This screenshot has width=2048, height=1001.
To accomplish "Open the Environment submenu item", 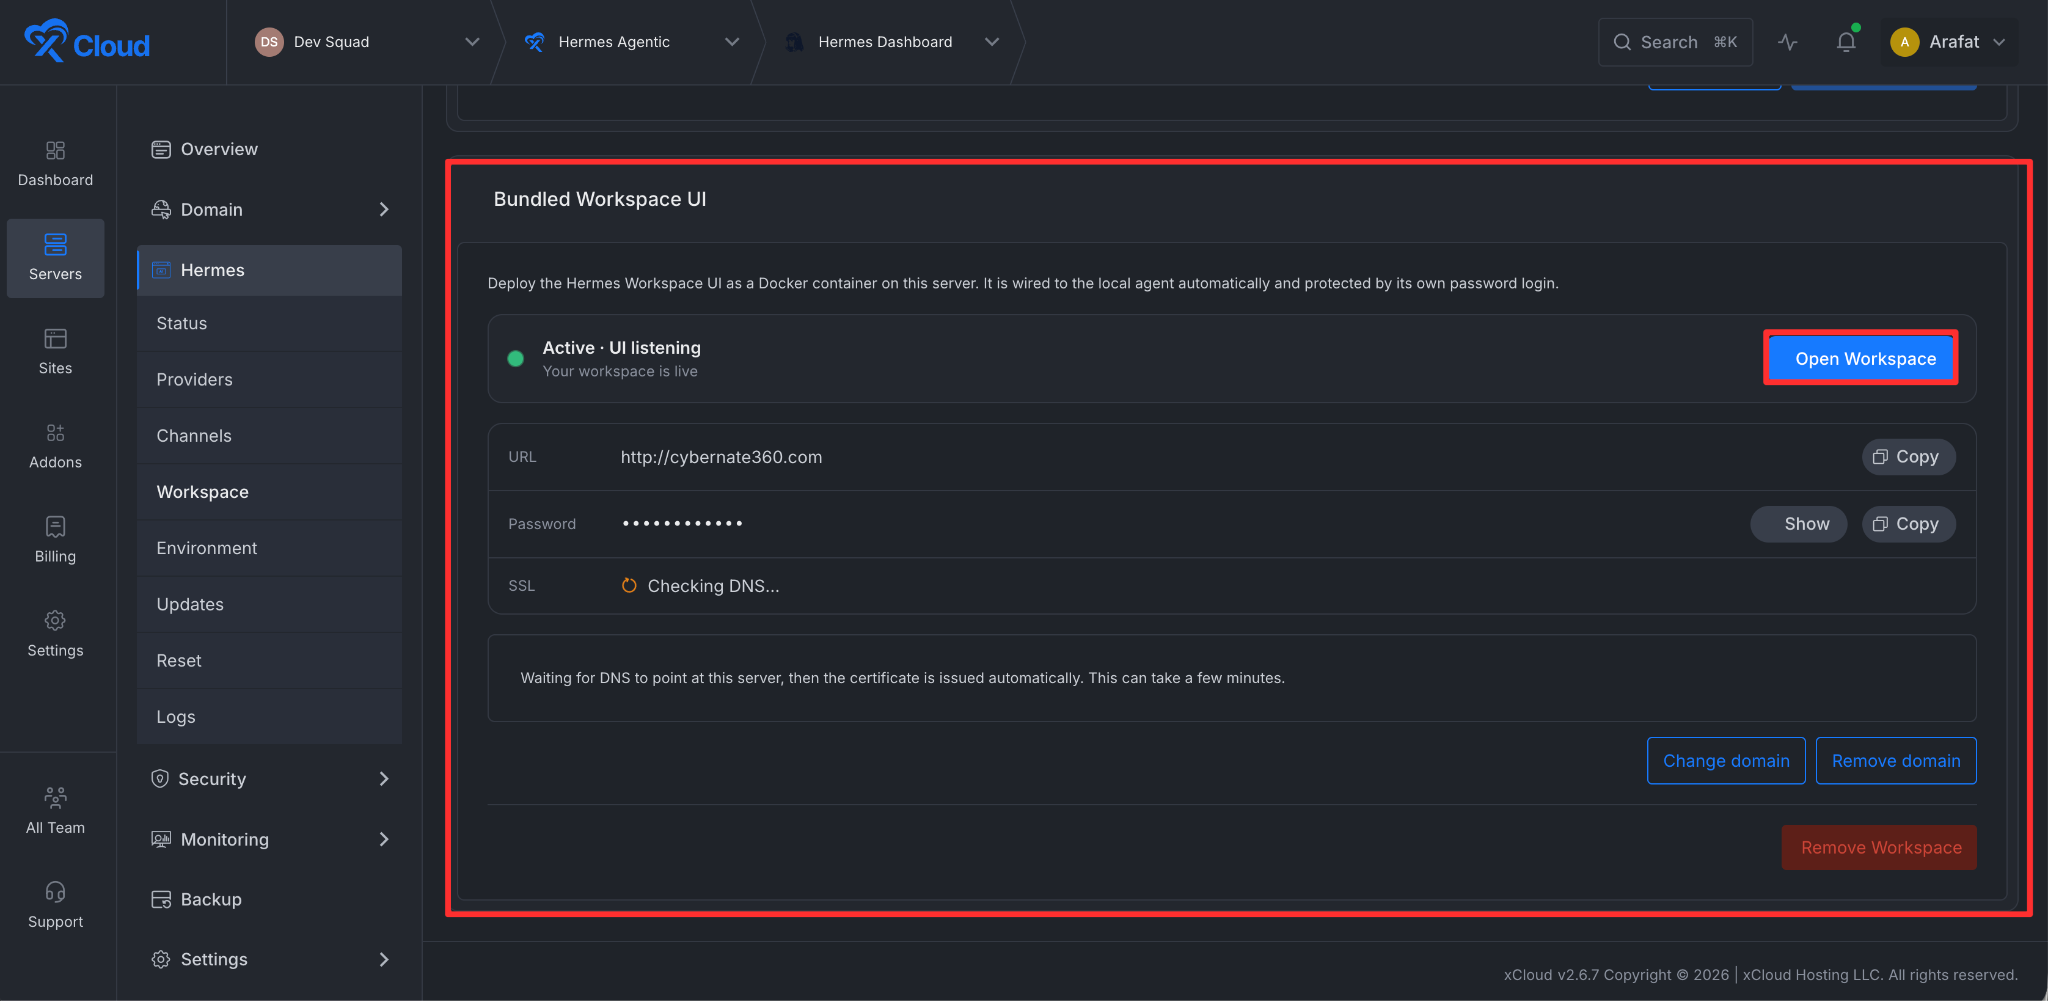I will click(269, 547).
